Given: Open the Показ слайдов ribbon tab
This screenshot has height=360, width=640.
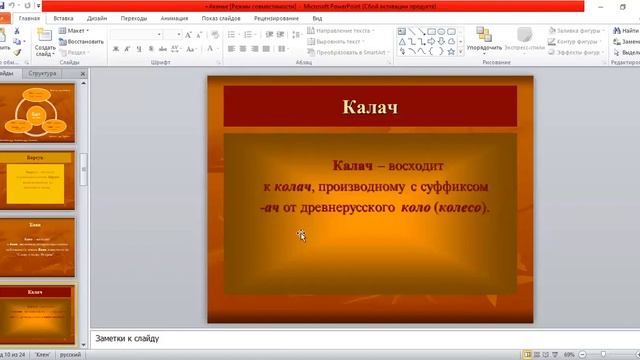Looking at the screenshot, I should pyautogui.click(x=221, y=18).
